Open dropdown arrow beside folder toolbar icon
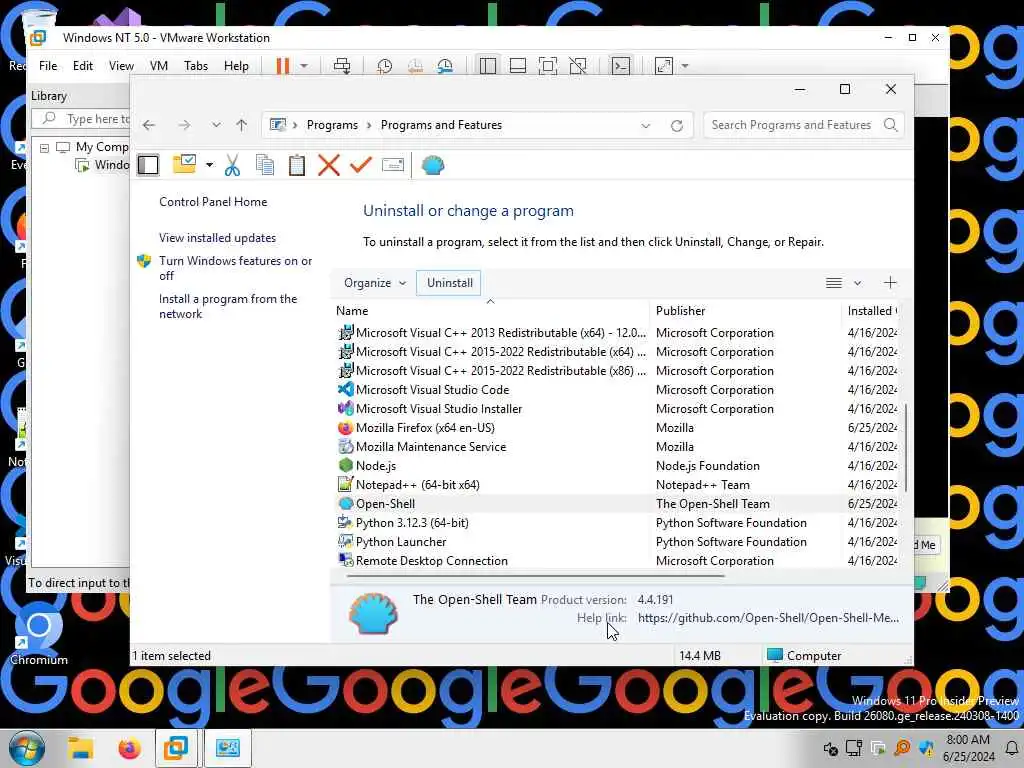This screenshot has height=768, width=1024. pyautogui.click(x=209, y=165)
